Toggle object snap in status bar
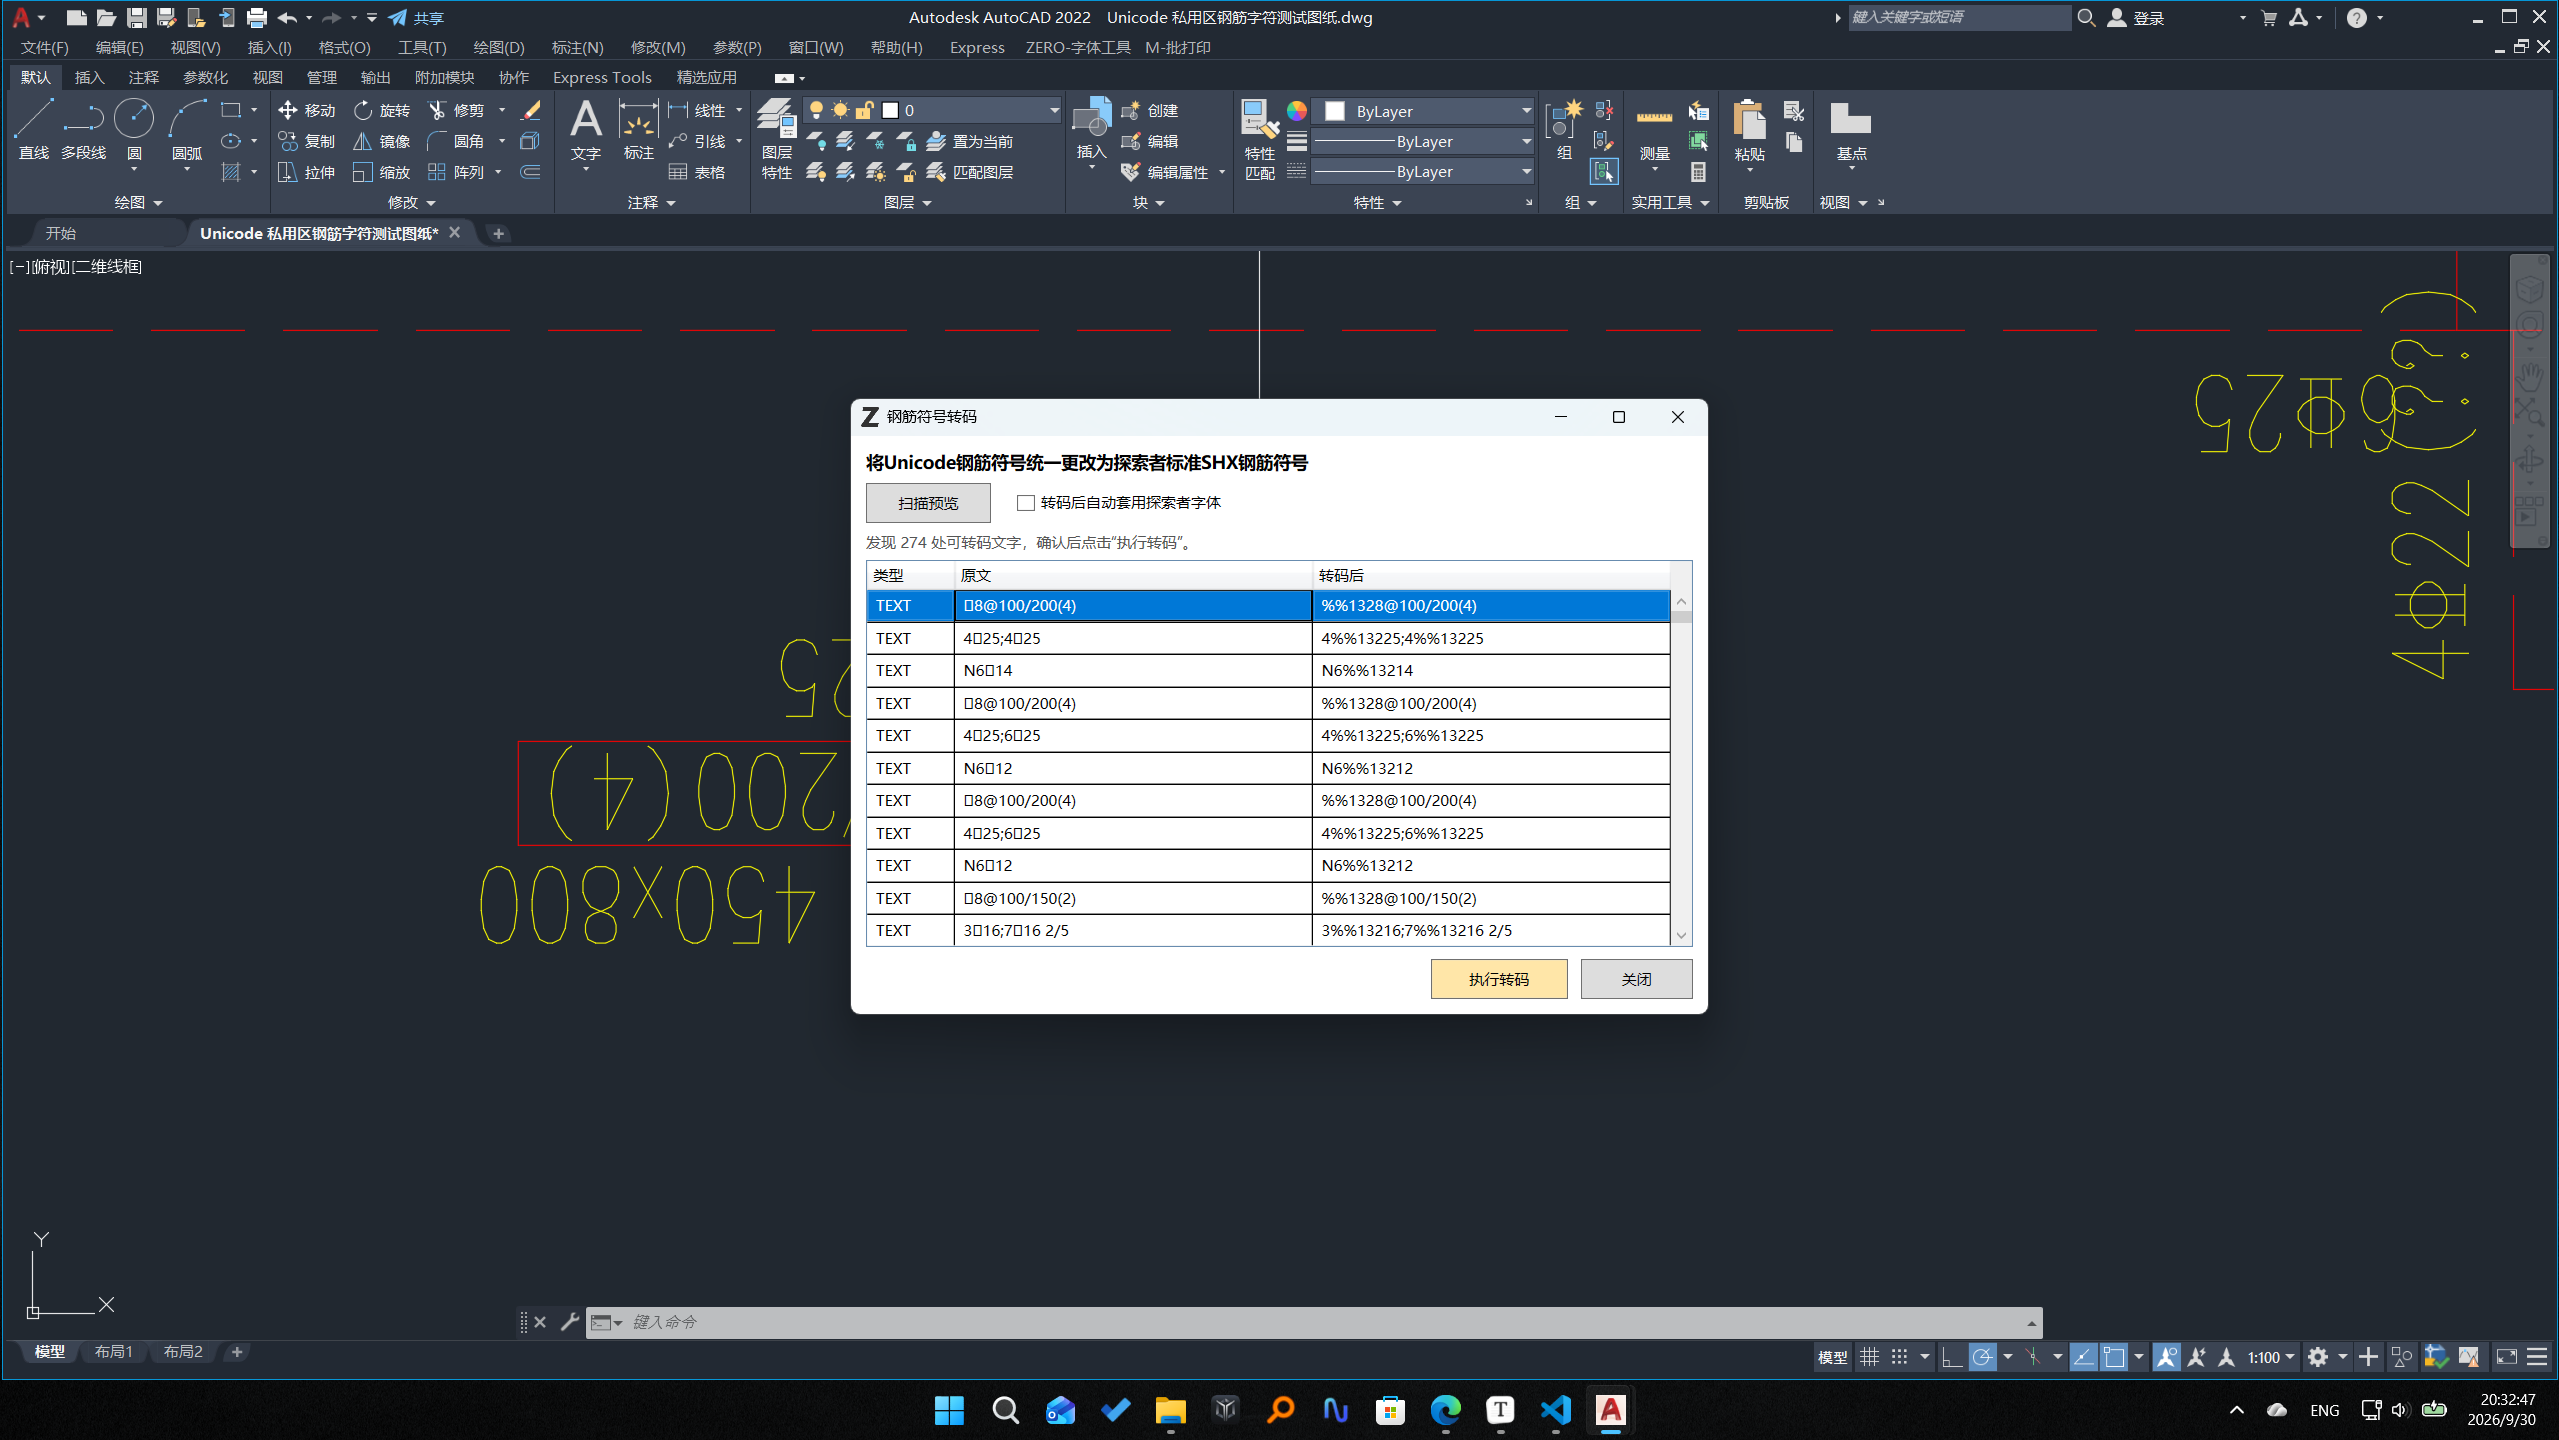Image resolution: width=2559 pixels, height=1440 pixels. click(2113, 1357)
